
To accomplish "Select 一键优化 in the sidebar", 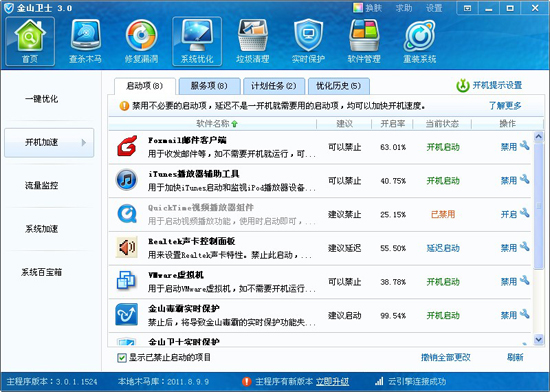I will click(42, 99).
